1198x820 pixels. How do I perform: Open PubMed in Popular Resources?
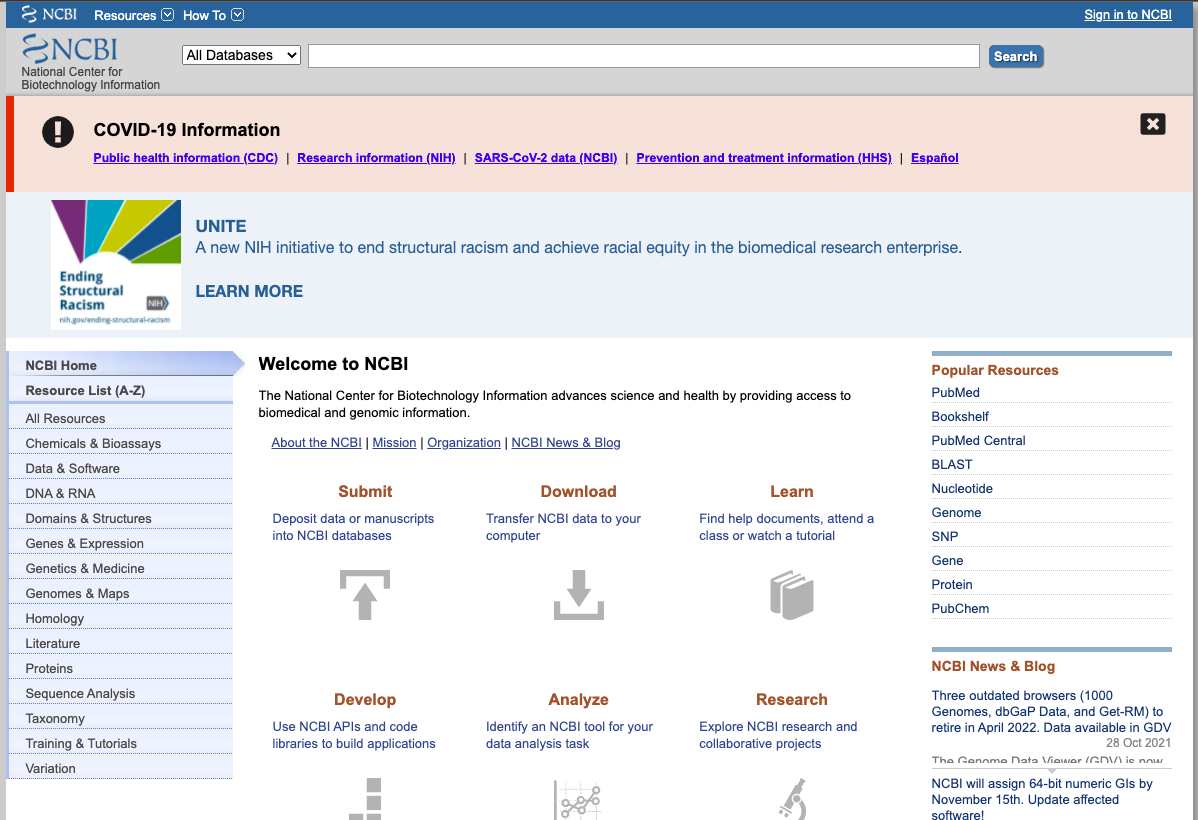click(x=955, y=393)
